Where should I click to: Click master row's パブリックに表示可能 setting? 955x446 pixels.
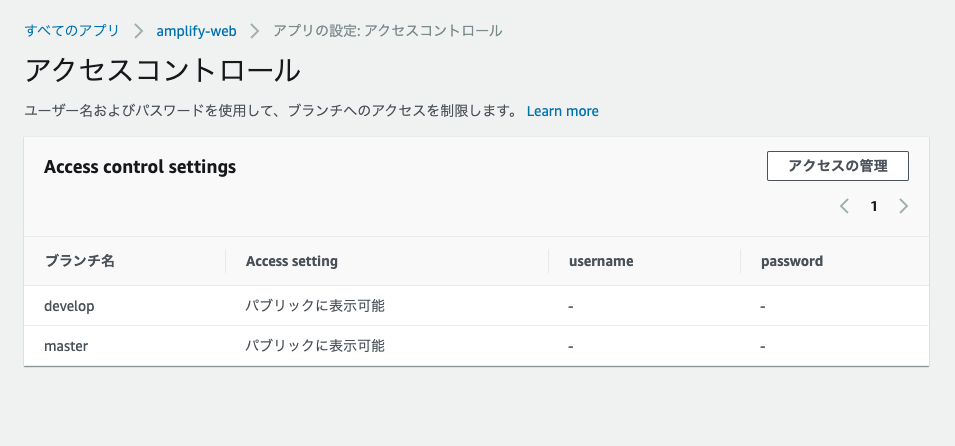[x=315, y=346]
